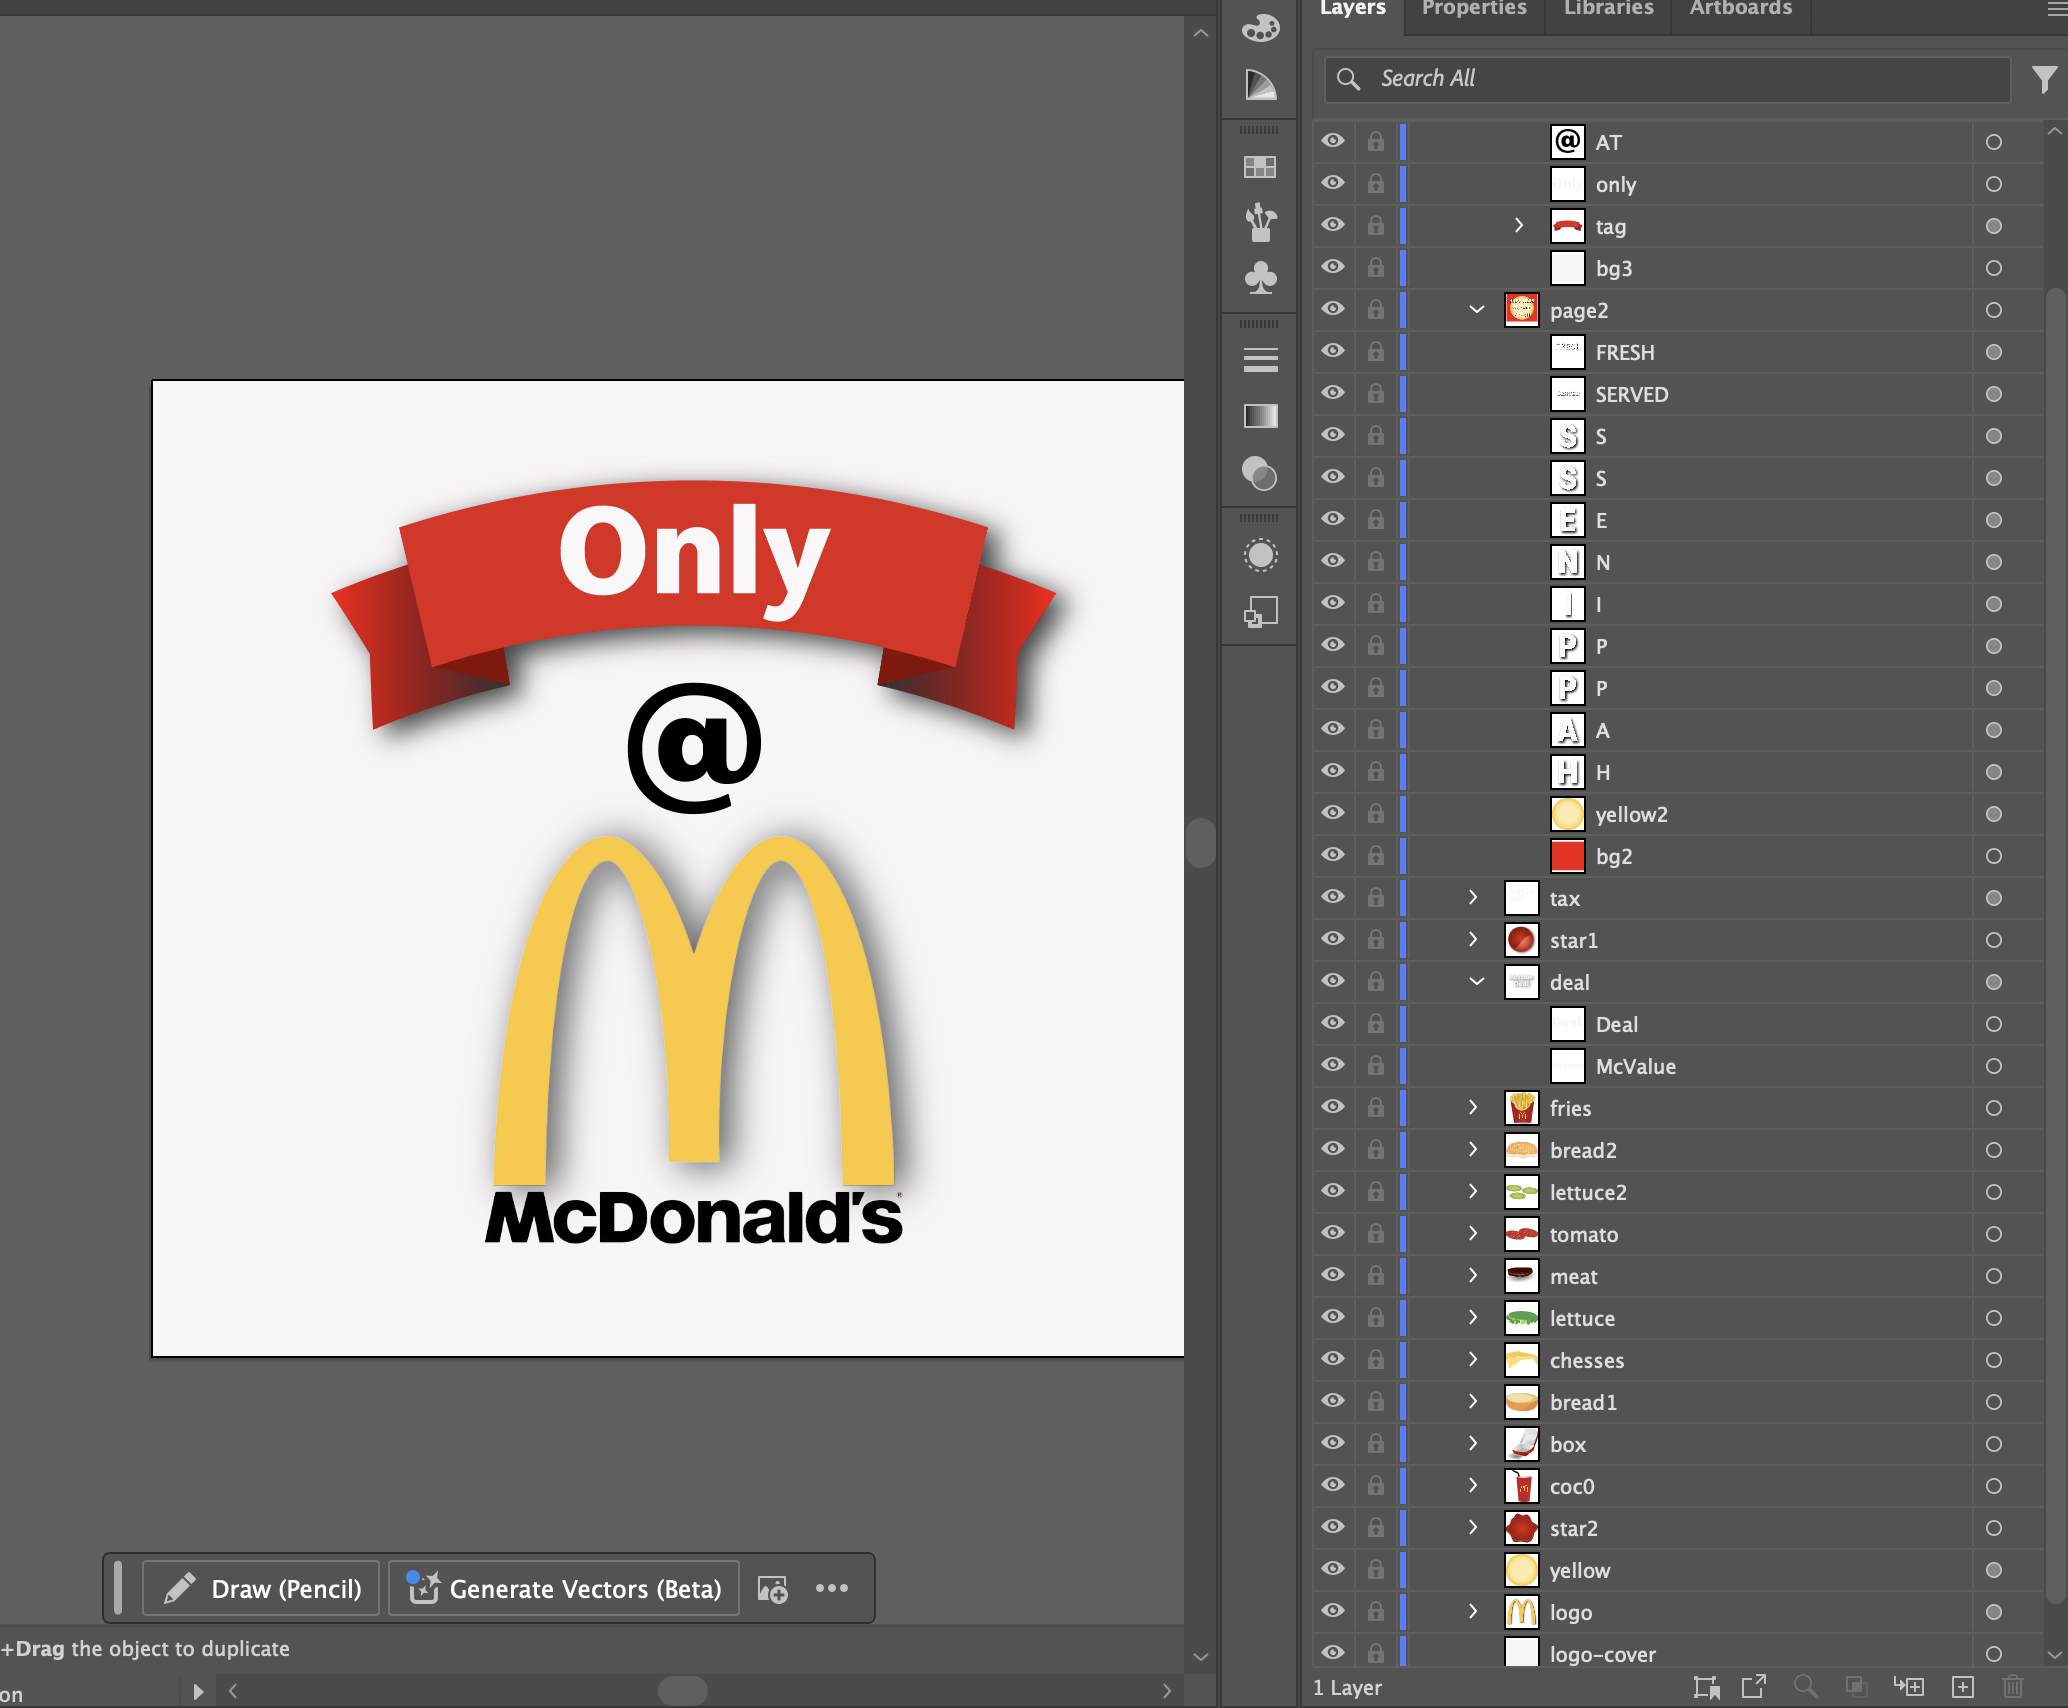Hide the fries layer visibility eye

(x=1333, y=1107)
